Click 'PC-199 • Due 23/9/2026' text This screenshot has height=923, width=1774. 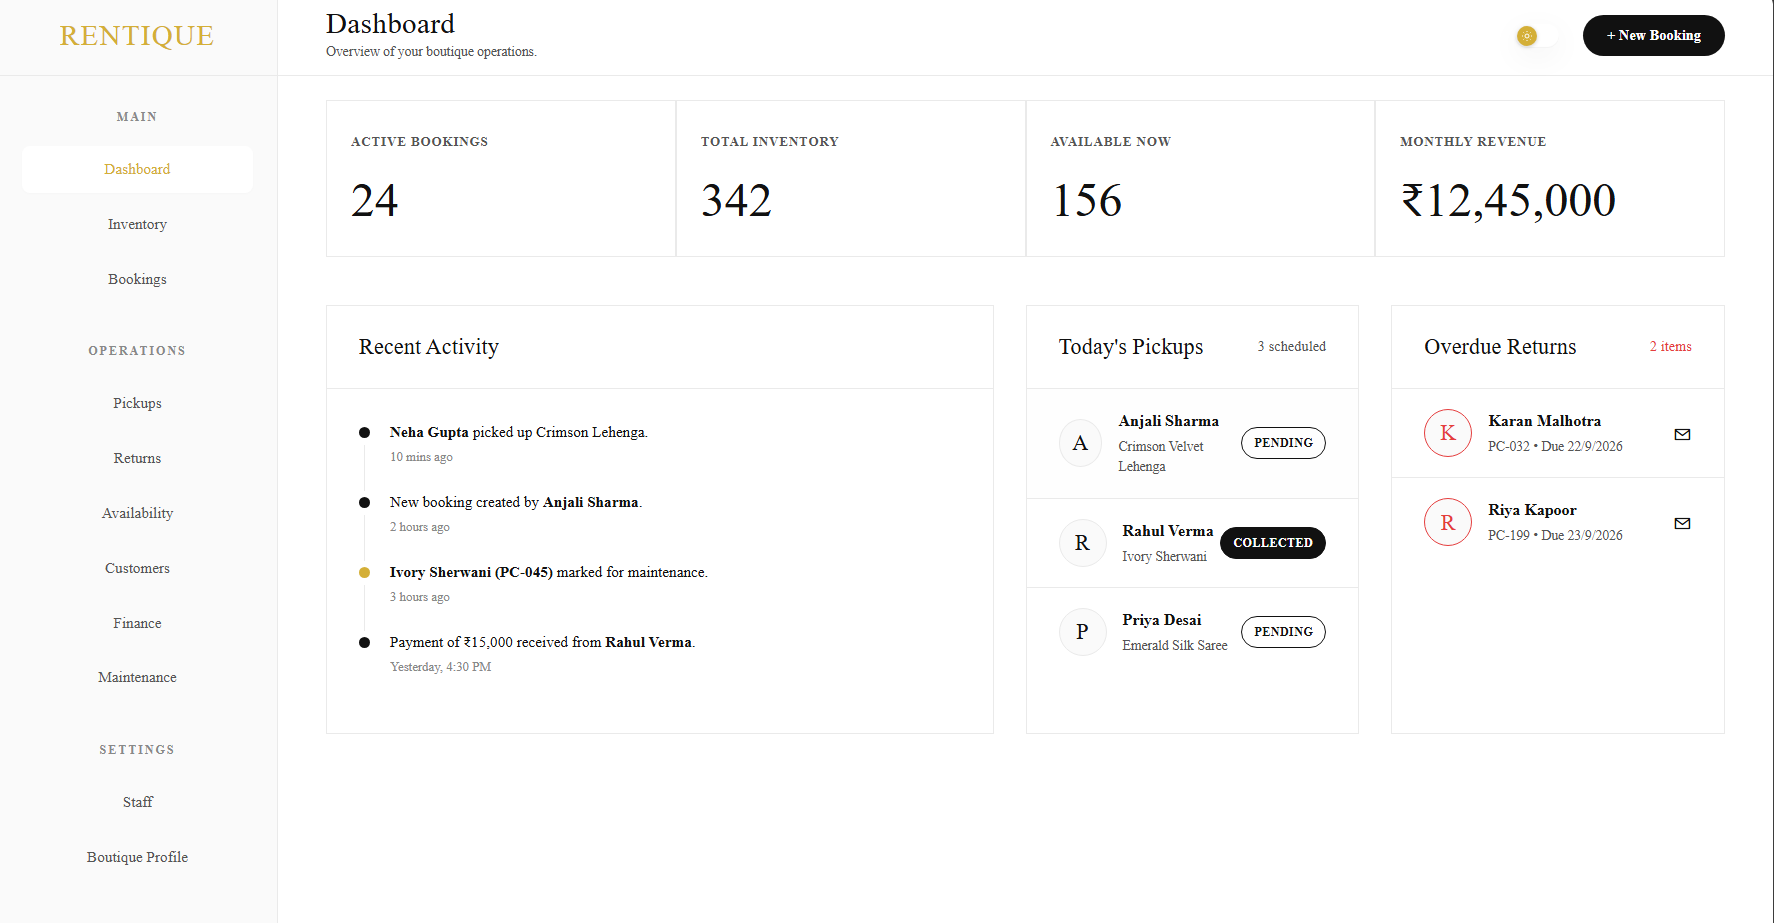(1555, 536)
